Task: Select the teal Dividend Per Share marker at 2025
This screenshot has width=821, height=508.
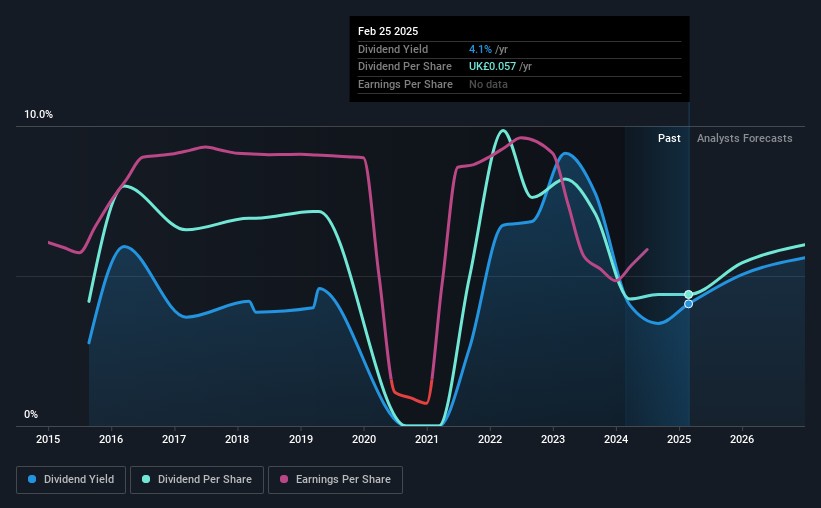Action: click(x=688, y=294)
